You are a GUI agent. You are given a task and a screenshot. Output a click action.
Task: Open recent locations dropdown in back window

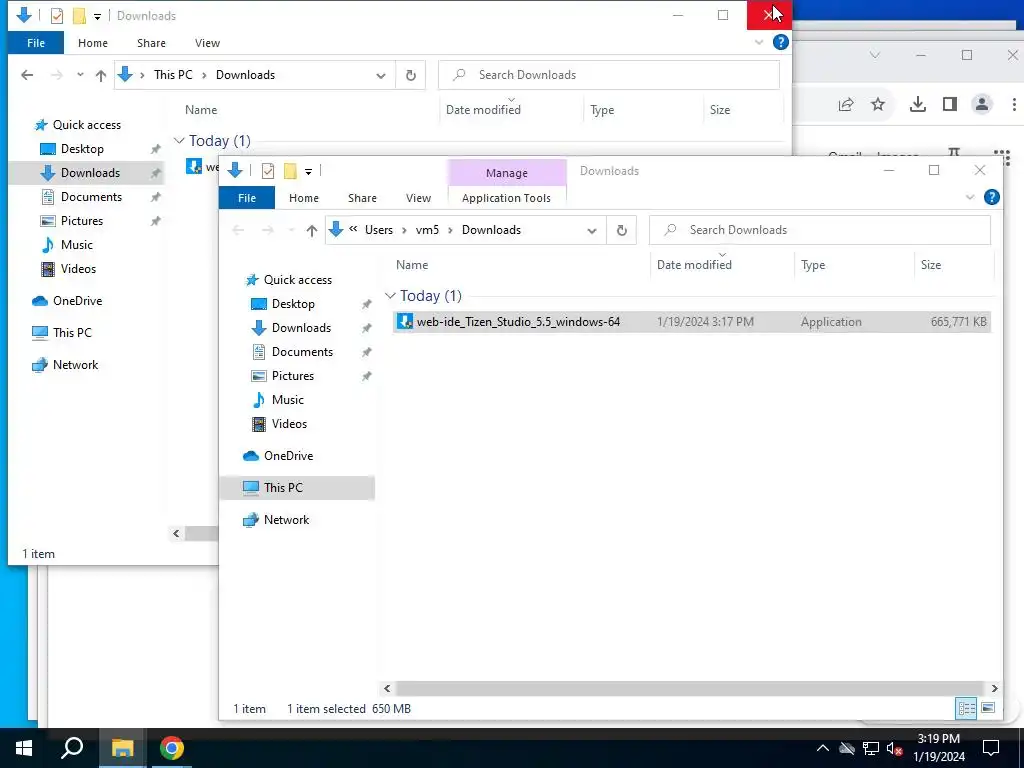80,75
